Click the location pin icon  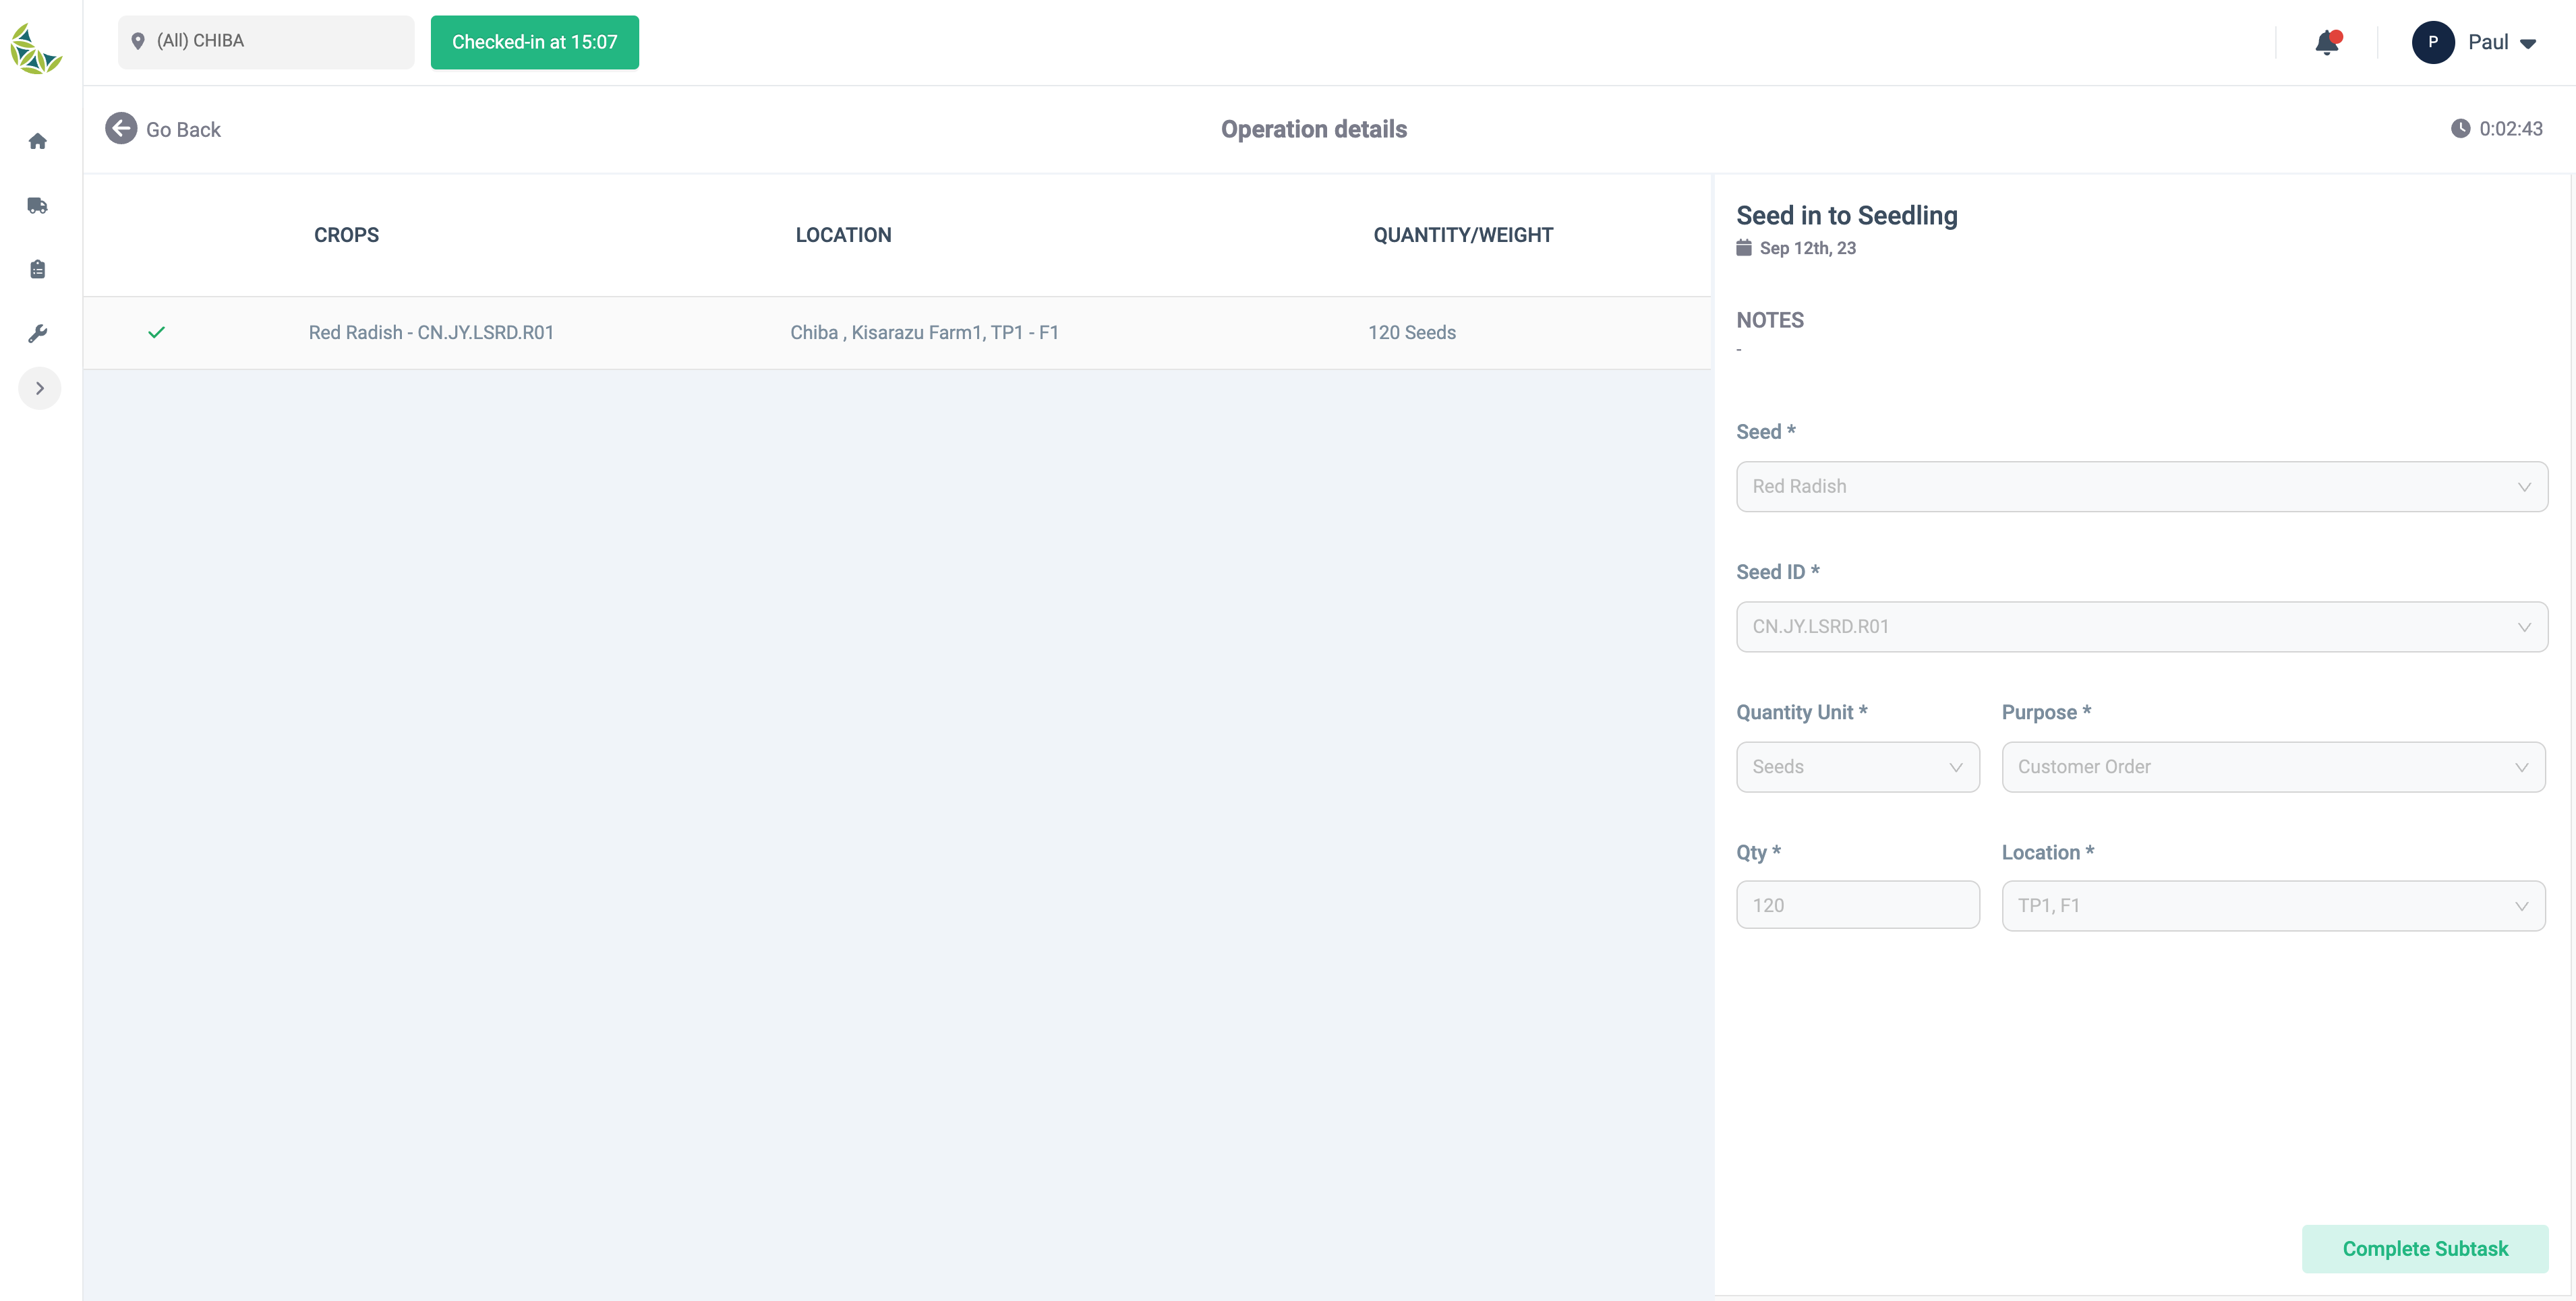pyautogui.click(x=138, y=41)
